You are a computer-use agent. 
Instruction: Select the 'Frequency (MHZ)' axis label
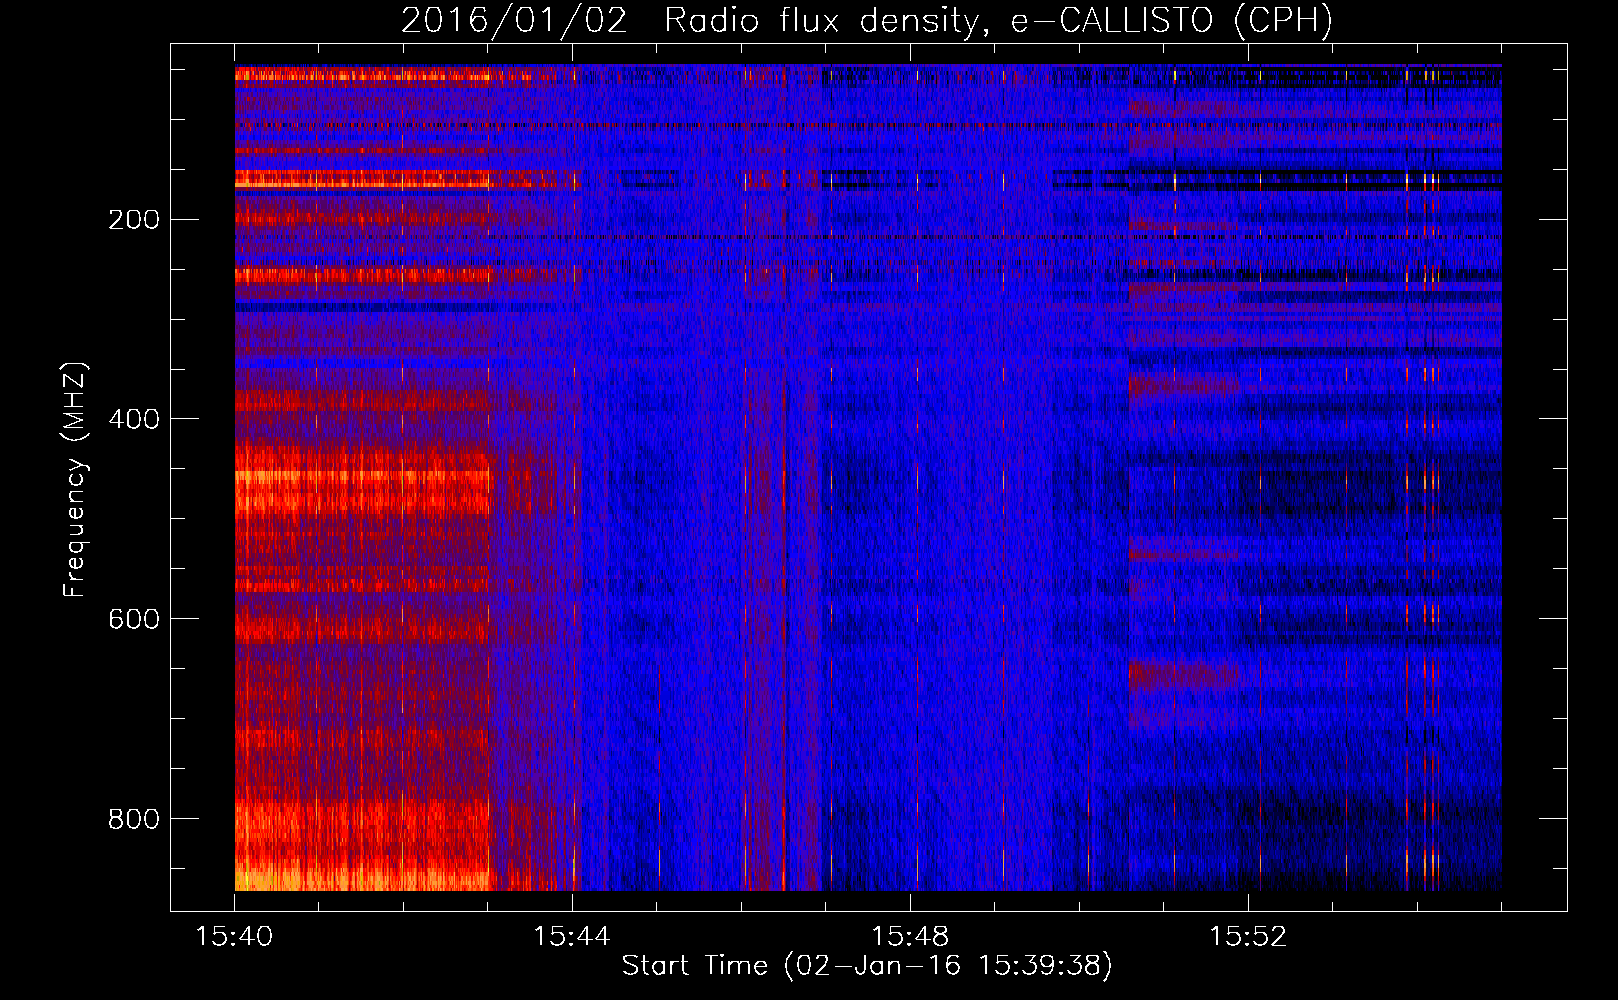coord(75,479)
